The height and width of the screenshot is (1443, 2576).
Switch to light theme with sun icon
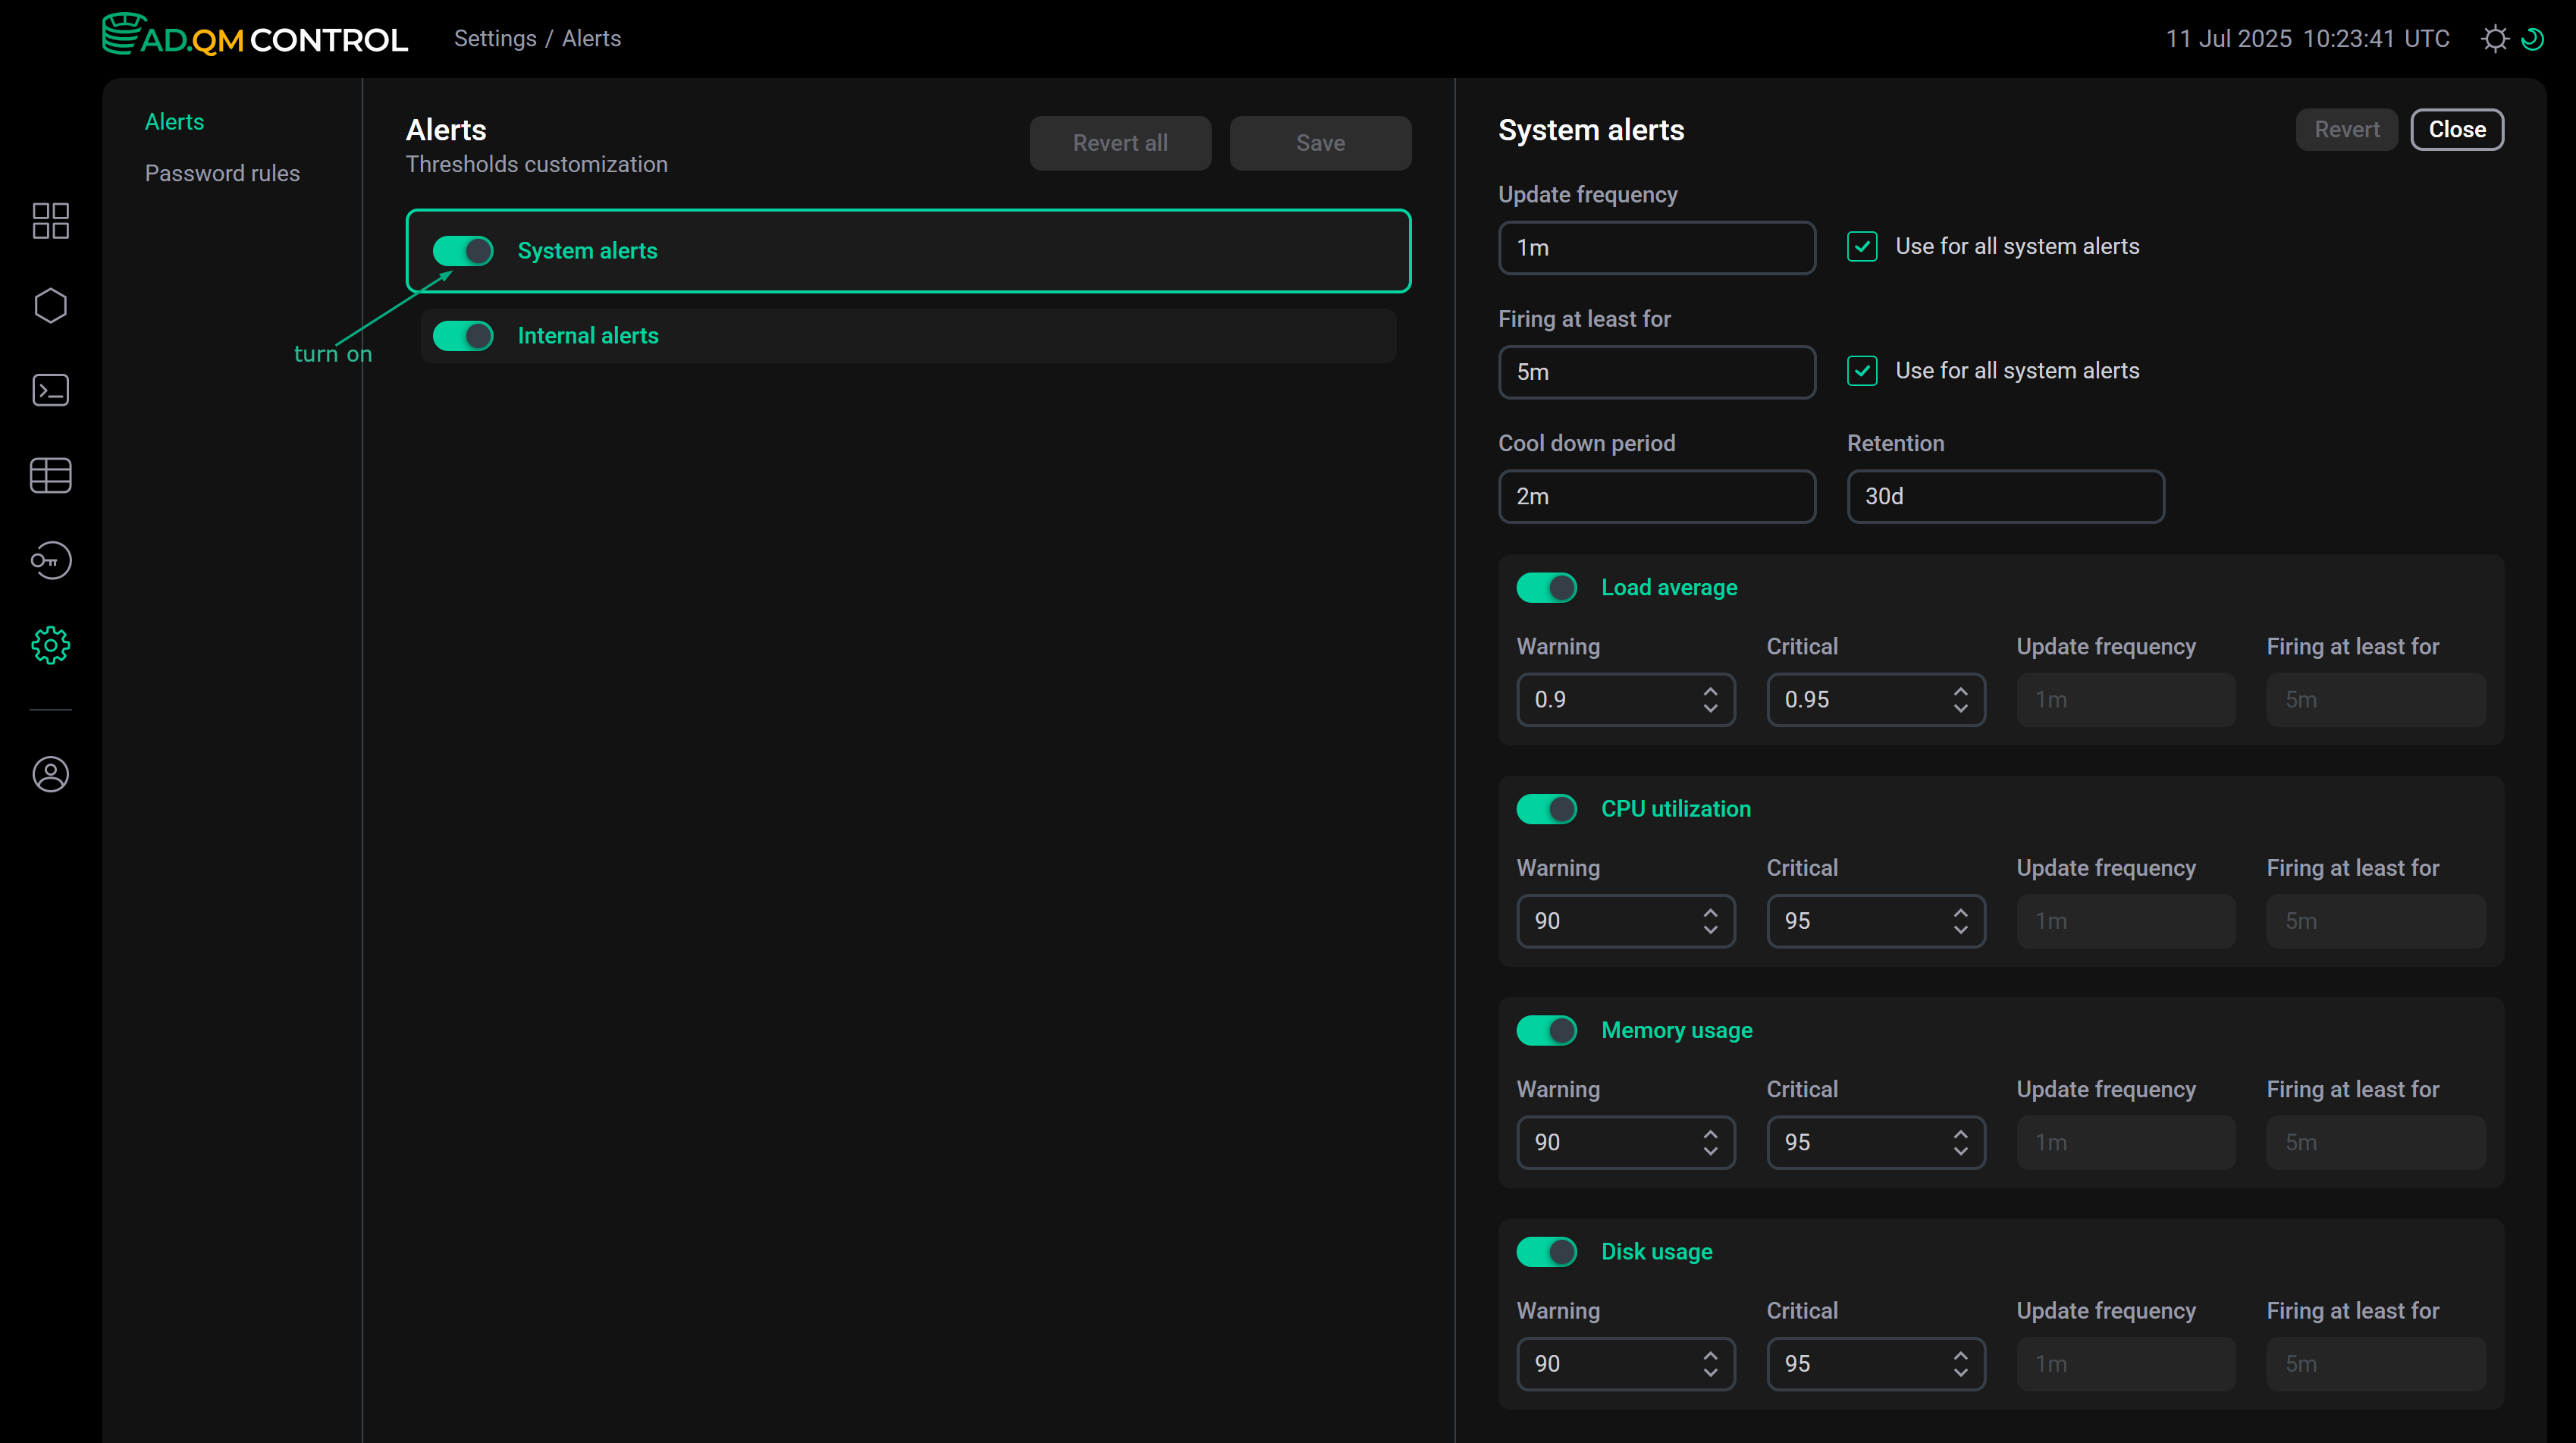coord(2496,38)
